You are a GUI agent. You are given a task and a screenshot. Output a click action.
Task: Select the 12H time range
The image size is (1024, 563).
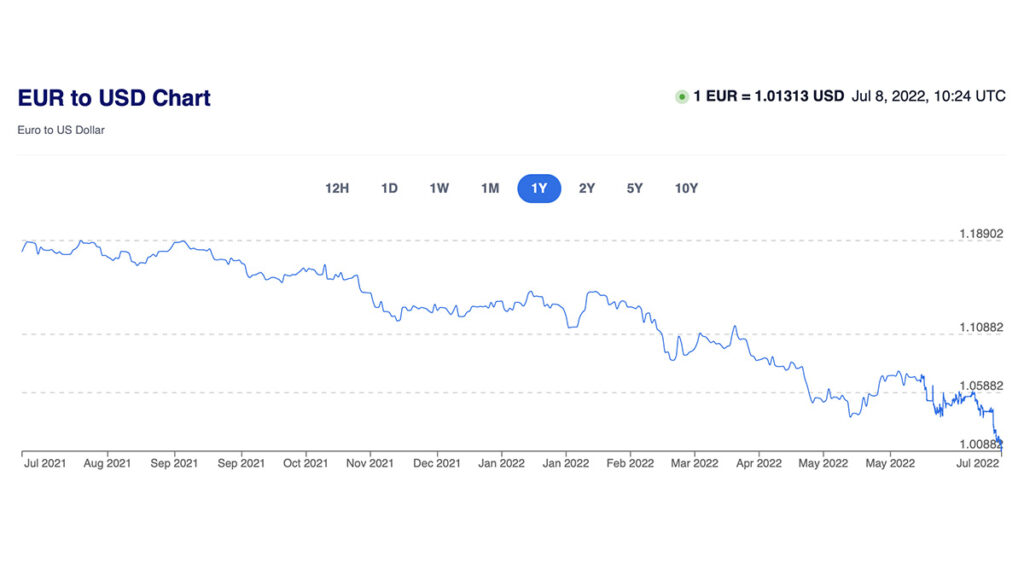point(337,188)
